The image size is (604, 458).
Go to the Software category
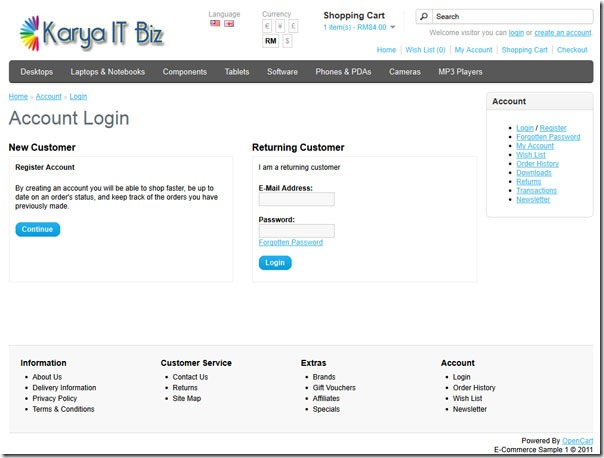282,72
